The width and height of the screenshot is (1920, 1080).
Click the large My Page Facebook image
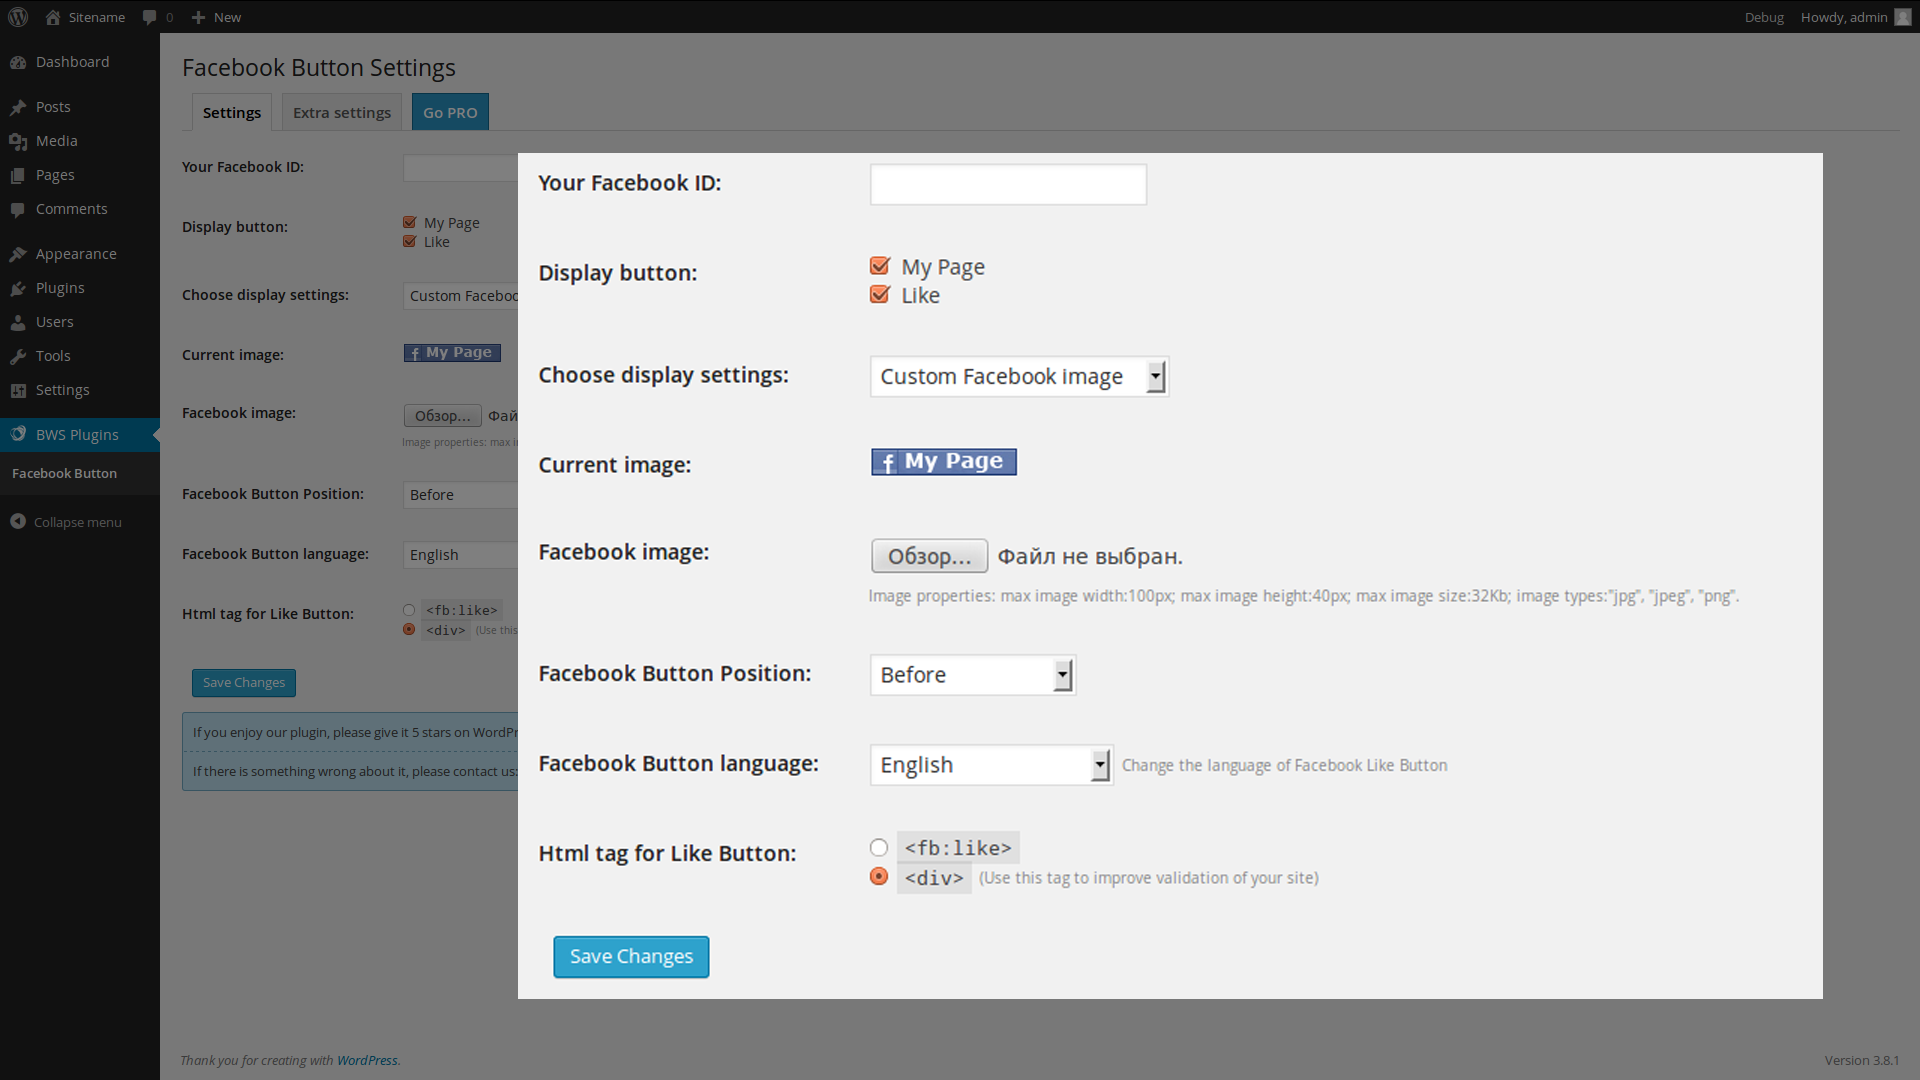944,462
